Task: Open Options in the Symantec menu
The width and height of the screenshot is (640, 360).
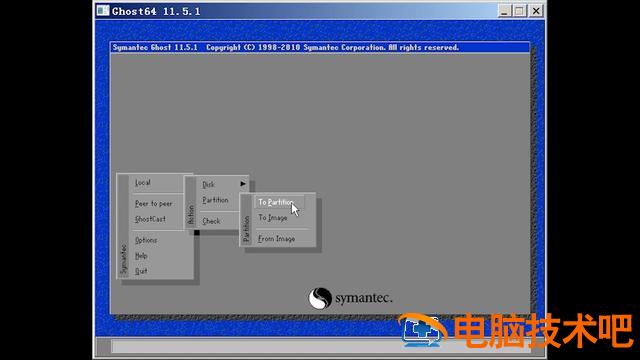Action: click(146, 240)
